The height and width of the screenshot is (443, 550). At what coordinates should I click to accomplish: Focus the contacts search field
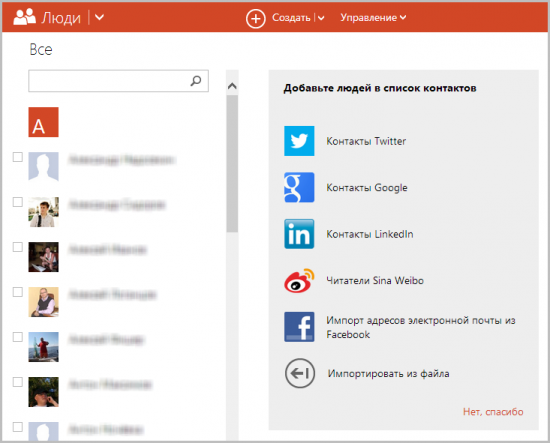119,81
